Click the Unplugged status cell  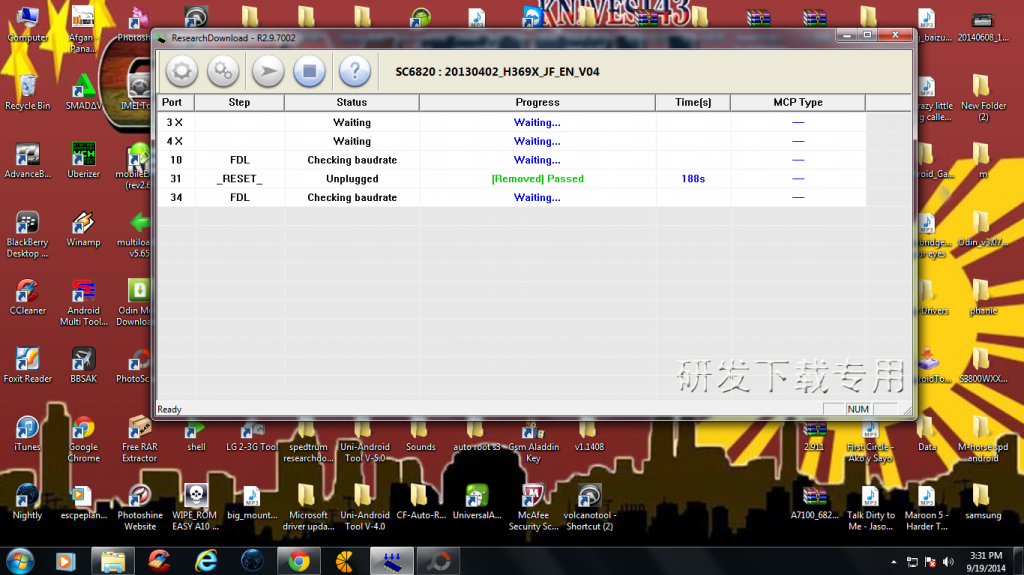pos(352,179)
